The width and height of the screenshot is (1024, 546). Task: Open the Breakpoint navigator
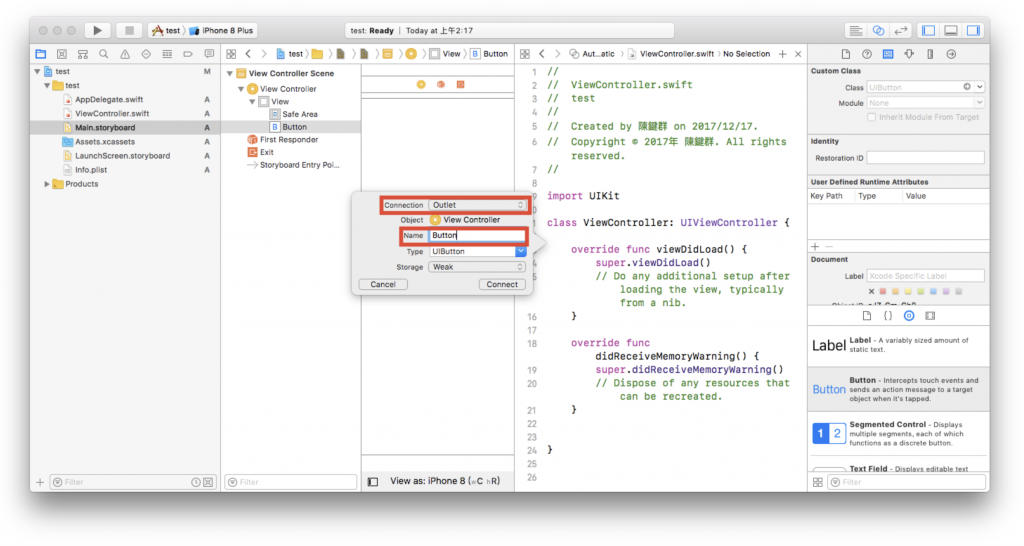point(187,54)
